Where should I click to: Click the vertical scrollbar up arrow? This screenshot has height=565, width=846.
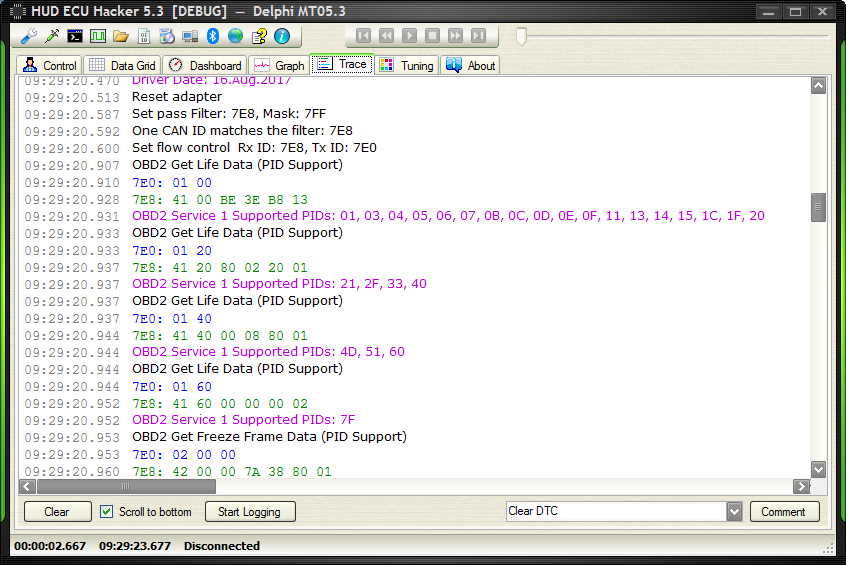click(818, 85)
